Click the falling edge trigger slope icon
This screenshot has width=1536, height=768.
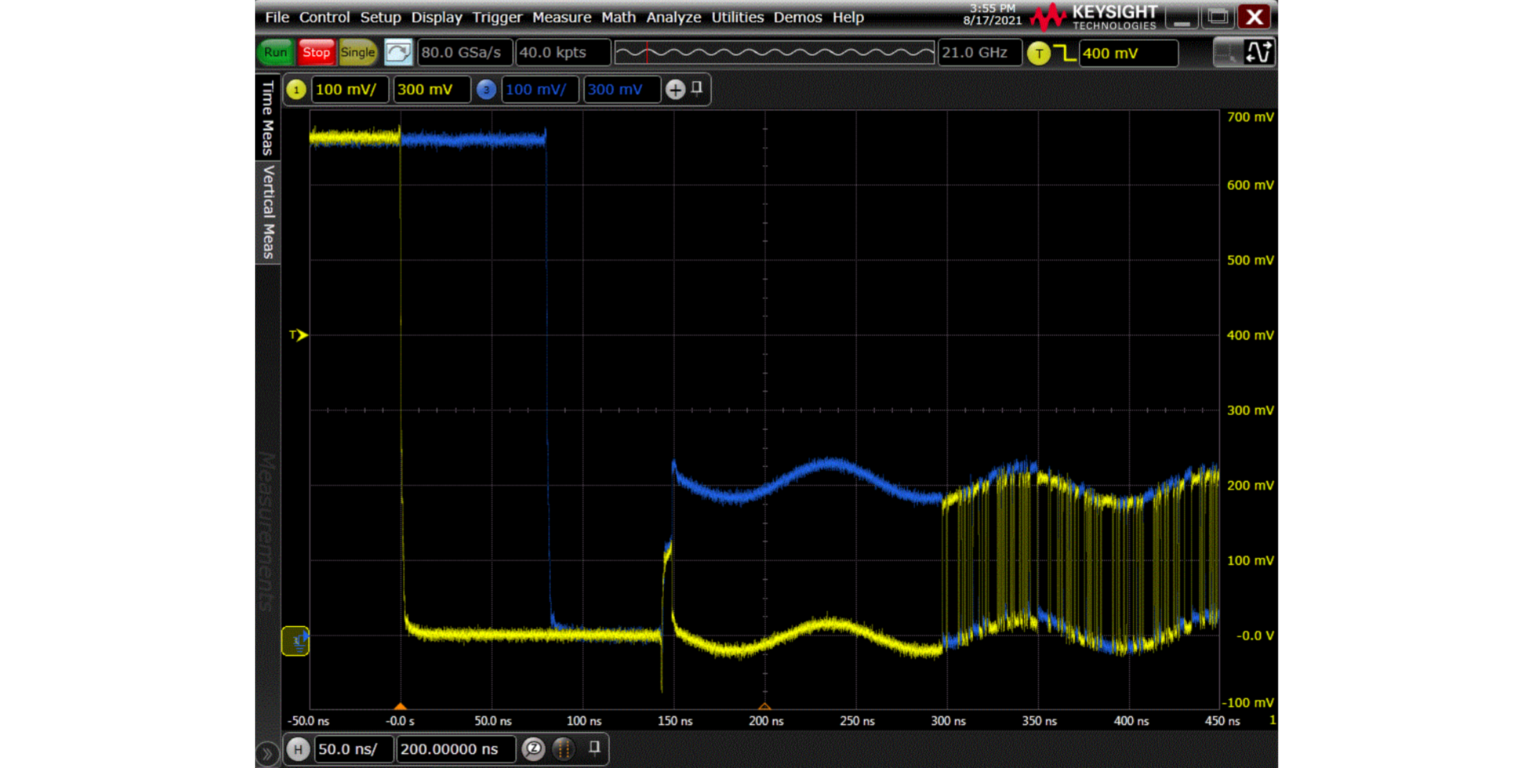[x=1065, y=54]
